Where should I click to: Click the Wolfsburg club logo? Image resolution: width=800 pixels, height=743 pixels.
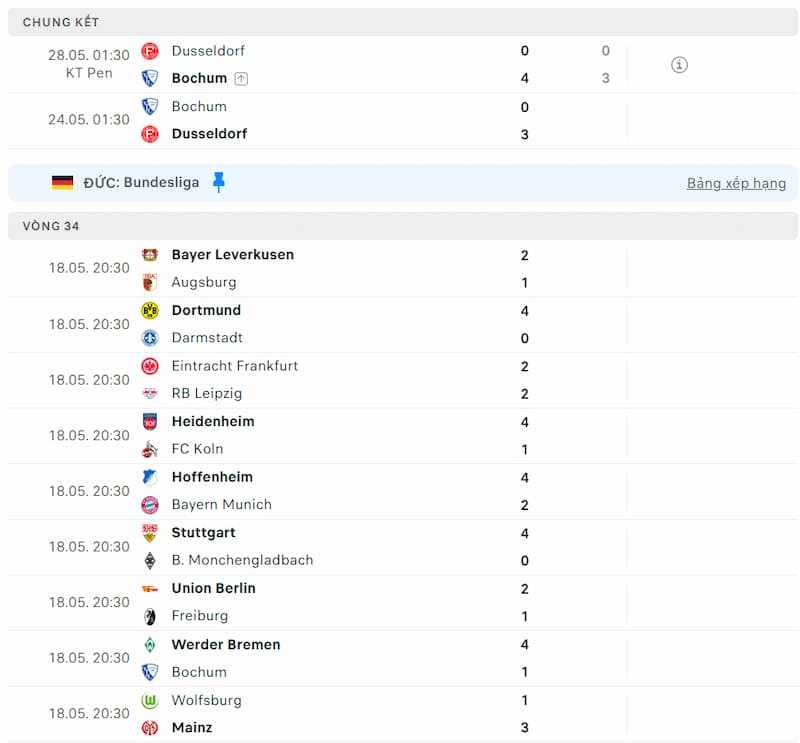150,701
